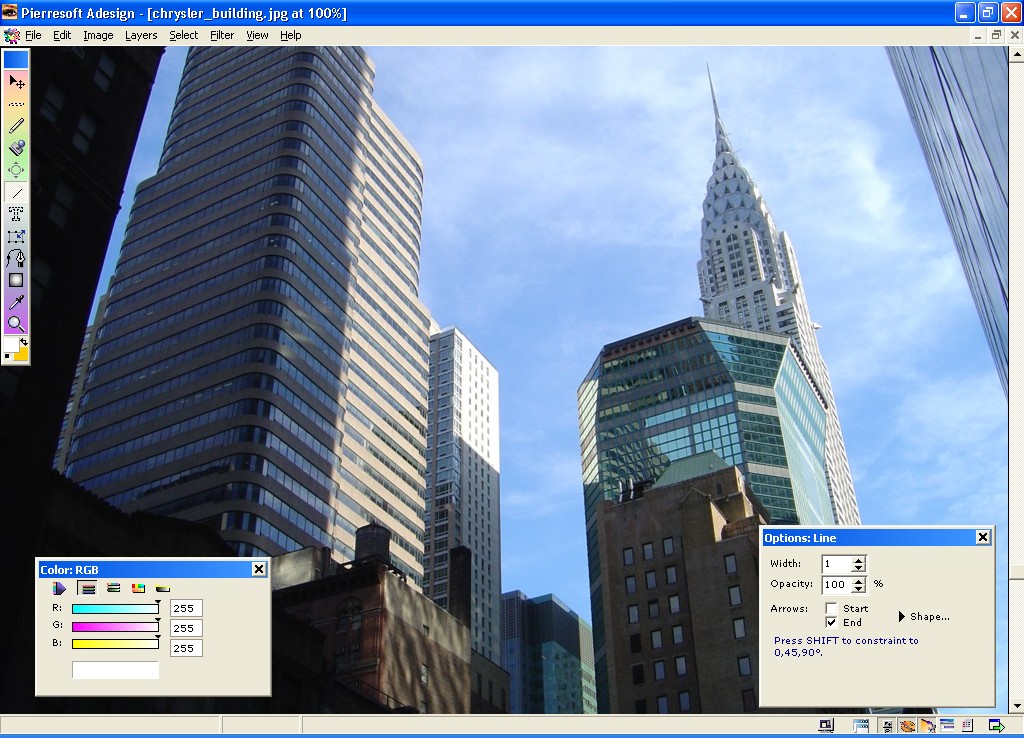Viewport: 1024px width, 738px height.
Task: Enable the Start arrow checkbox
Action: coord(831,609)
